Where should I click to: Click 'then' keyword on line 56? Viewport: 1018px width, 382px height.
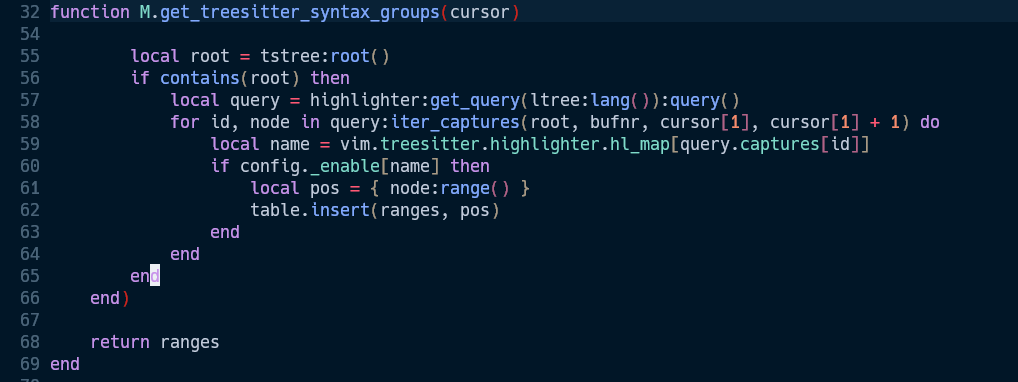tap(330, 79)
